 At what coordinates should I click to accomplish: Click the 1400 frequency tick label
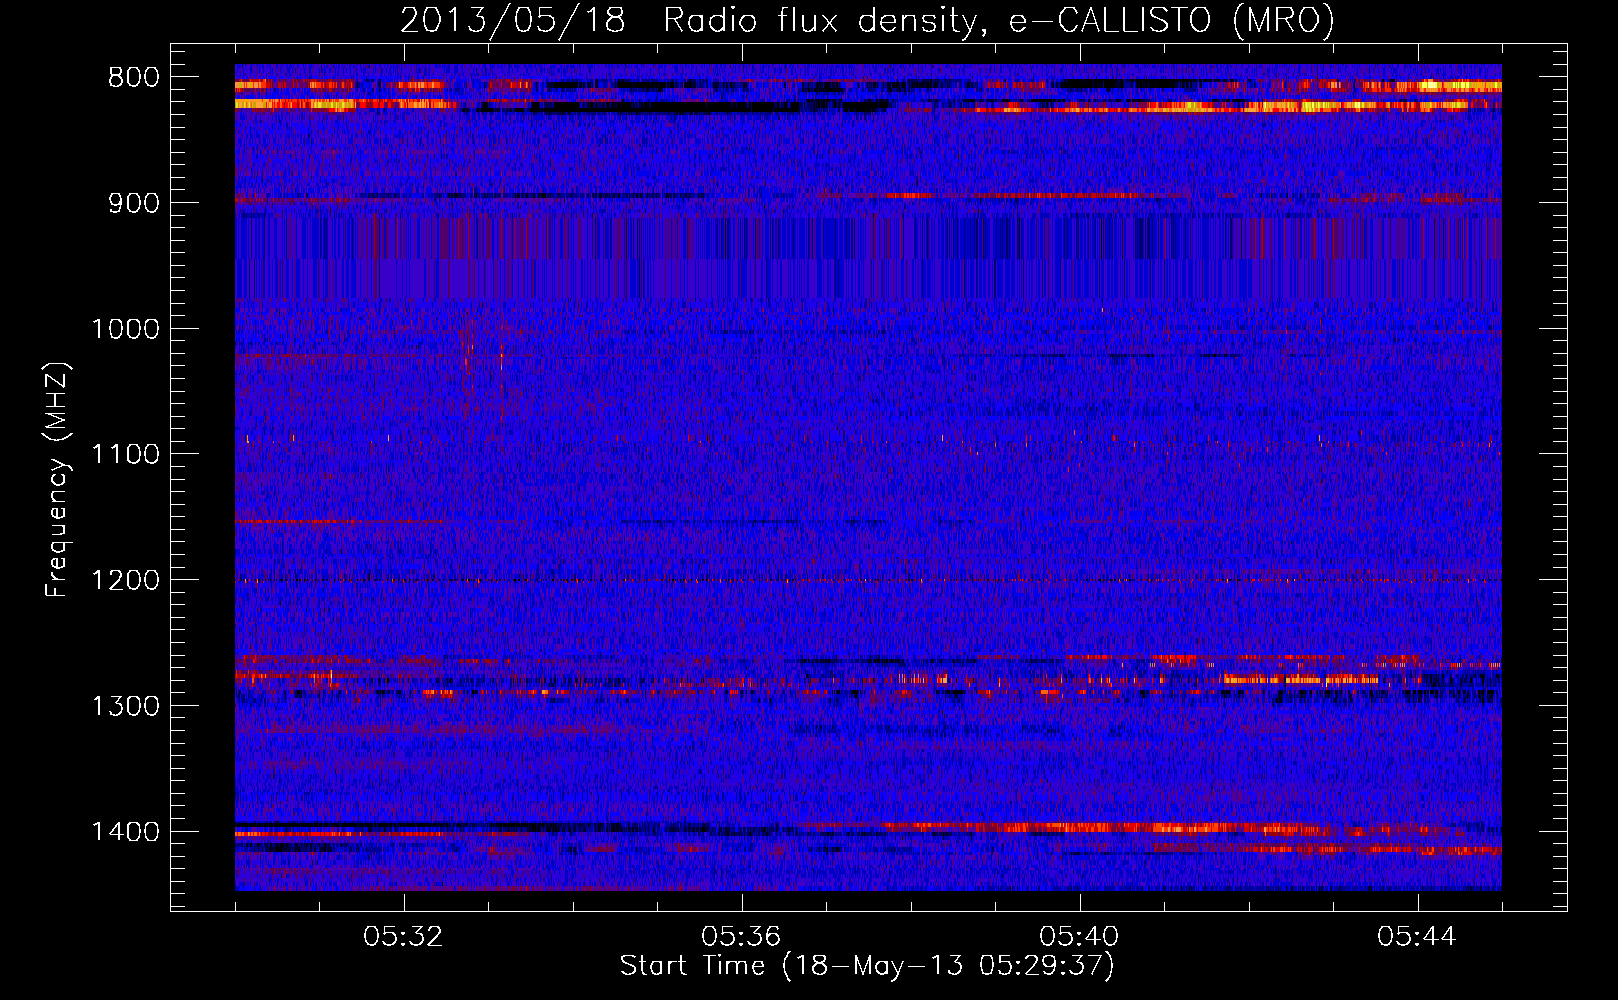[125, 832]
